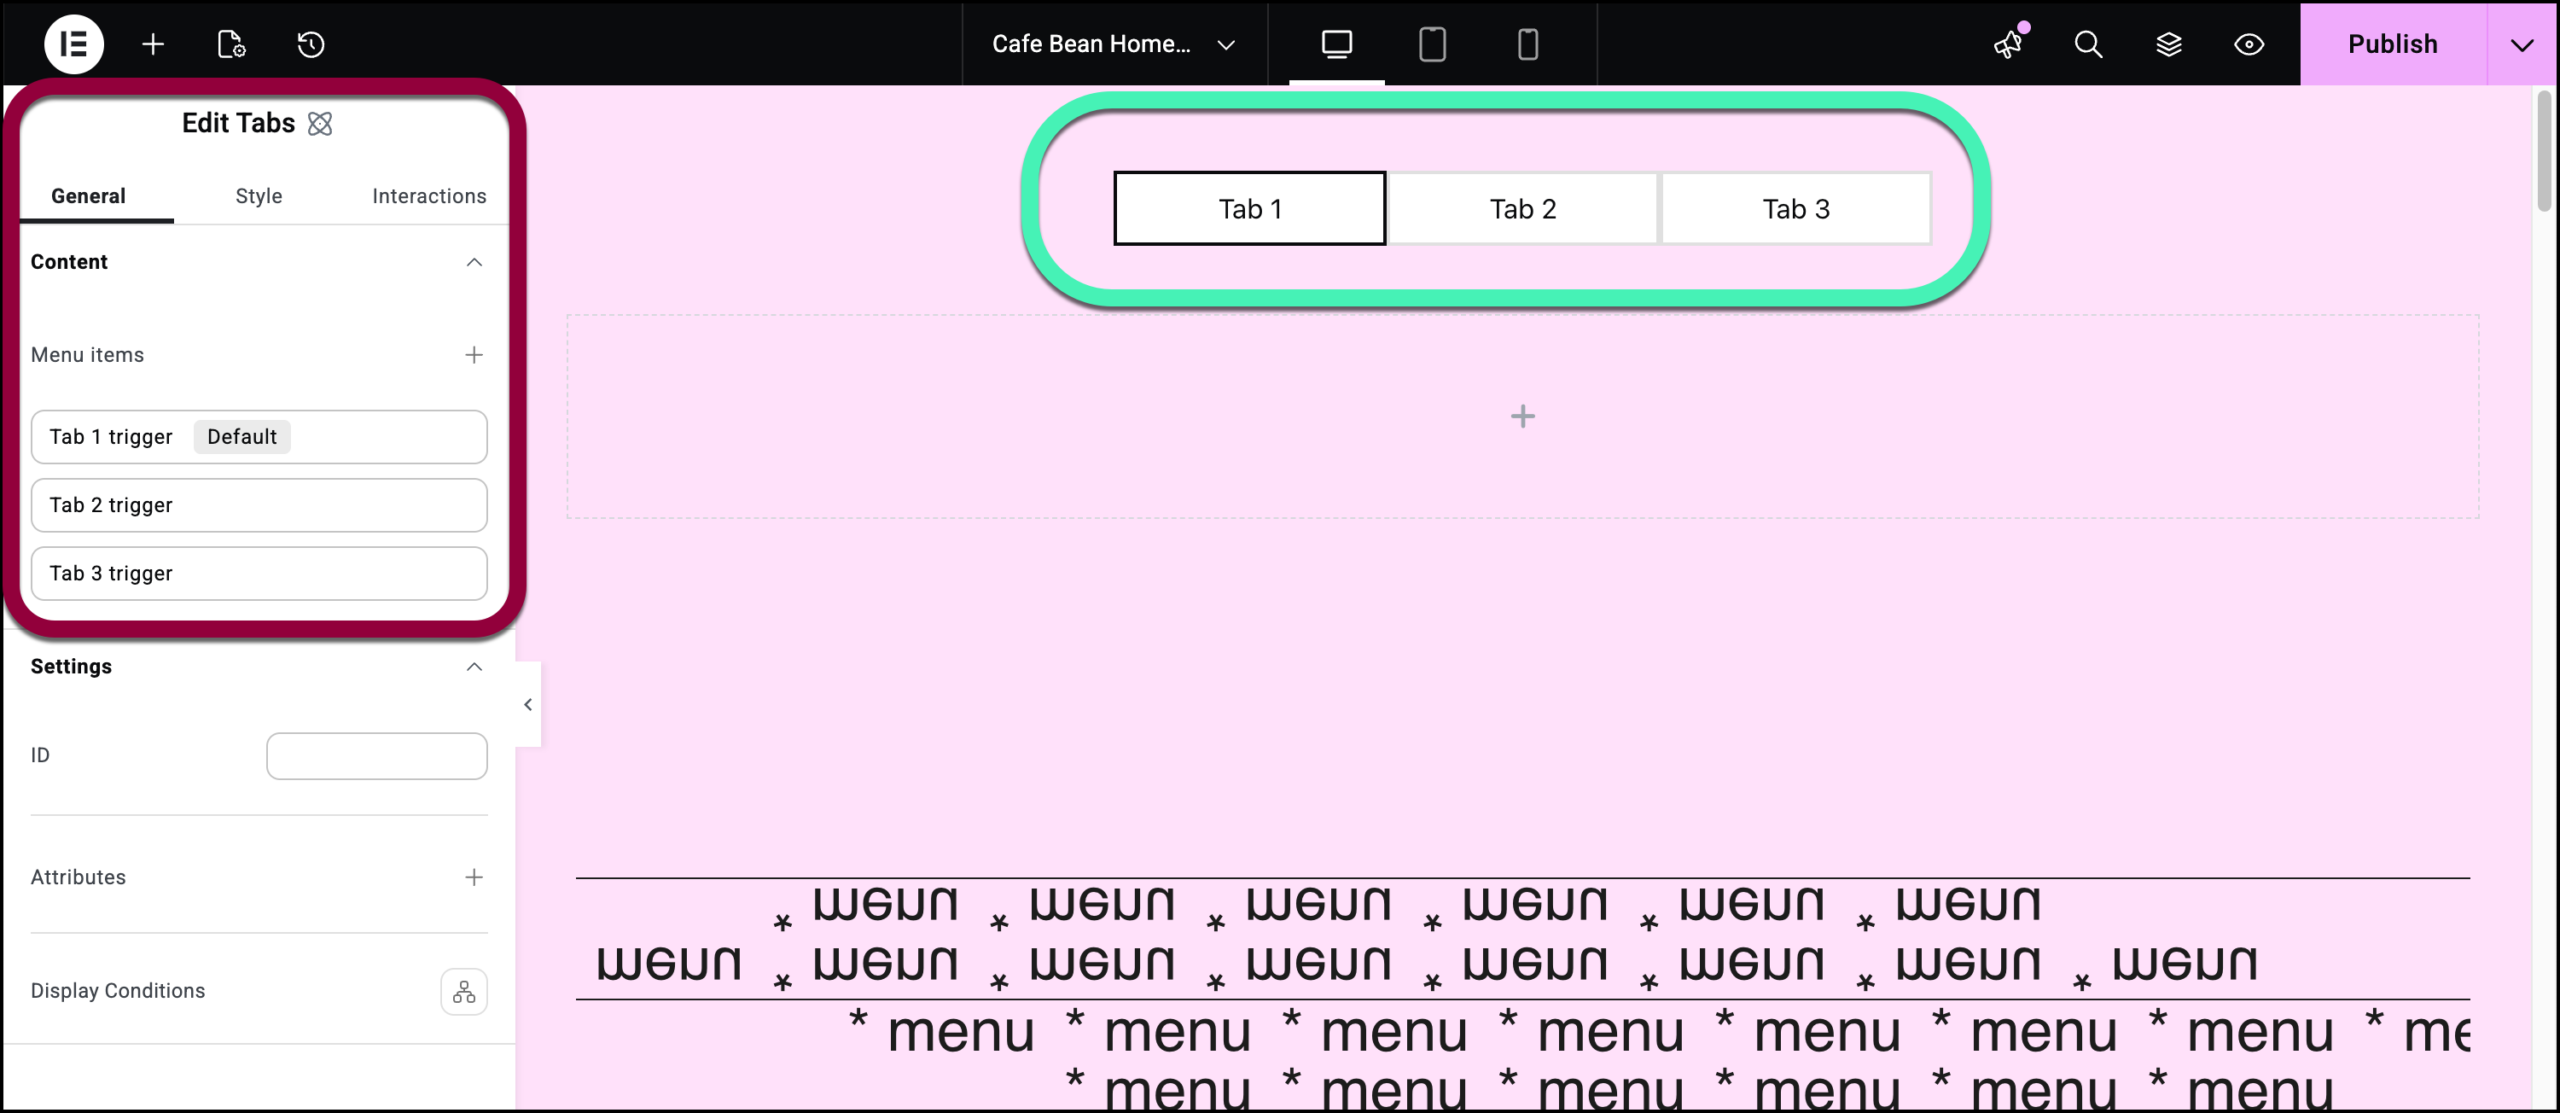Screen dimensions: 2560x1113
Task: Open the What's New megaphone icon
Action: (2008, 44)
